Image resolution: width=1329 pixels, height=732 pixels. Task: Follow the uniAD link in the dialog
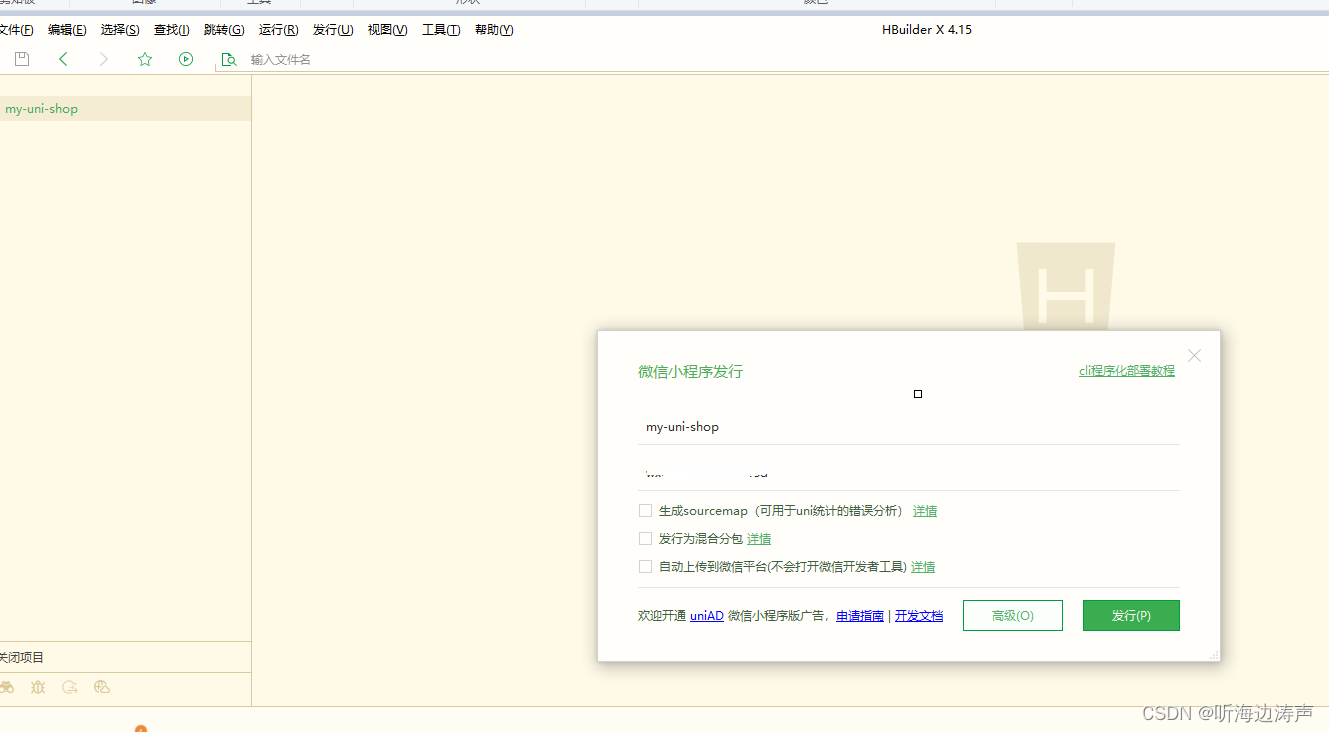[x=707, y=616]
